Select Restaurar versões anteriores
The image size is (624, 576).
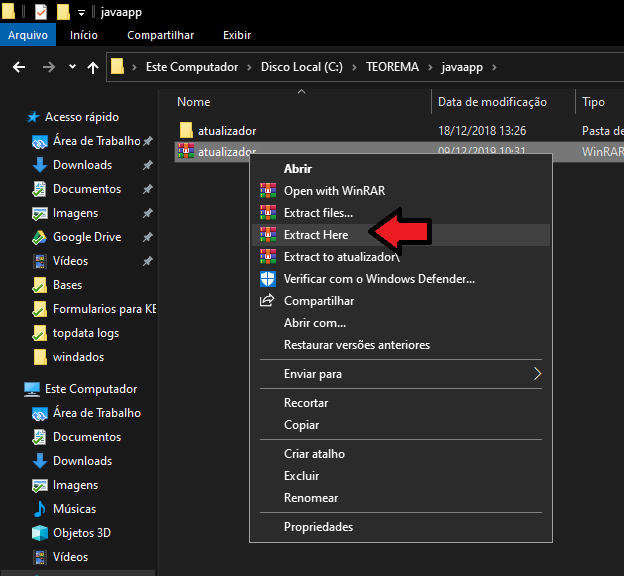coord(401,345)
